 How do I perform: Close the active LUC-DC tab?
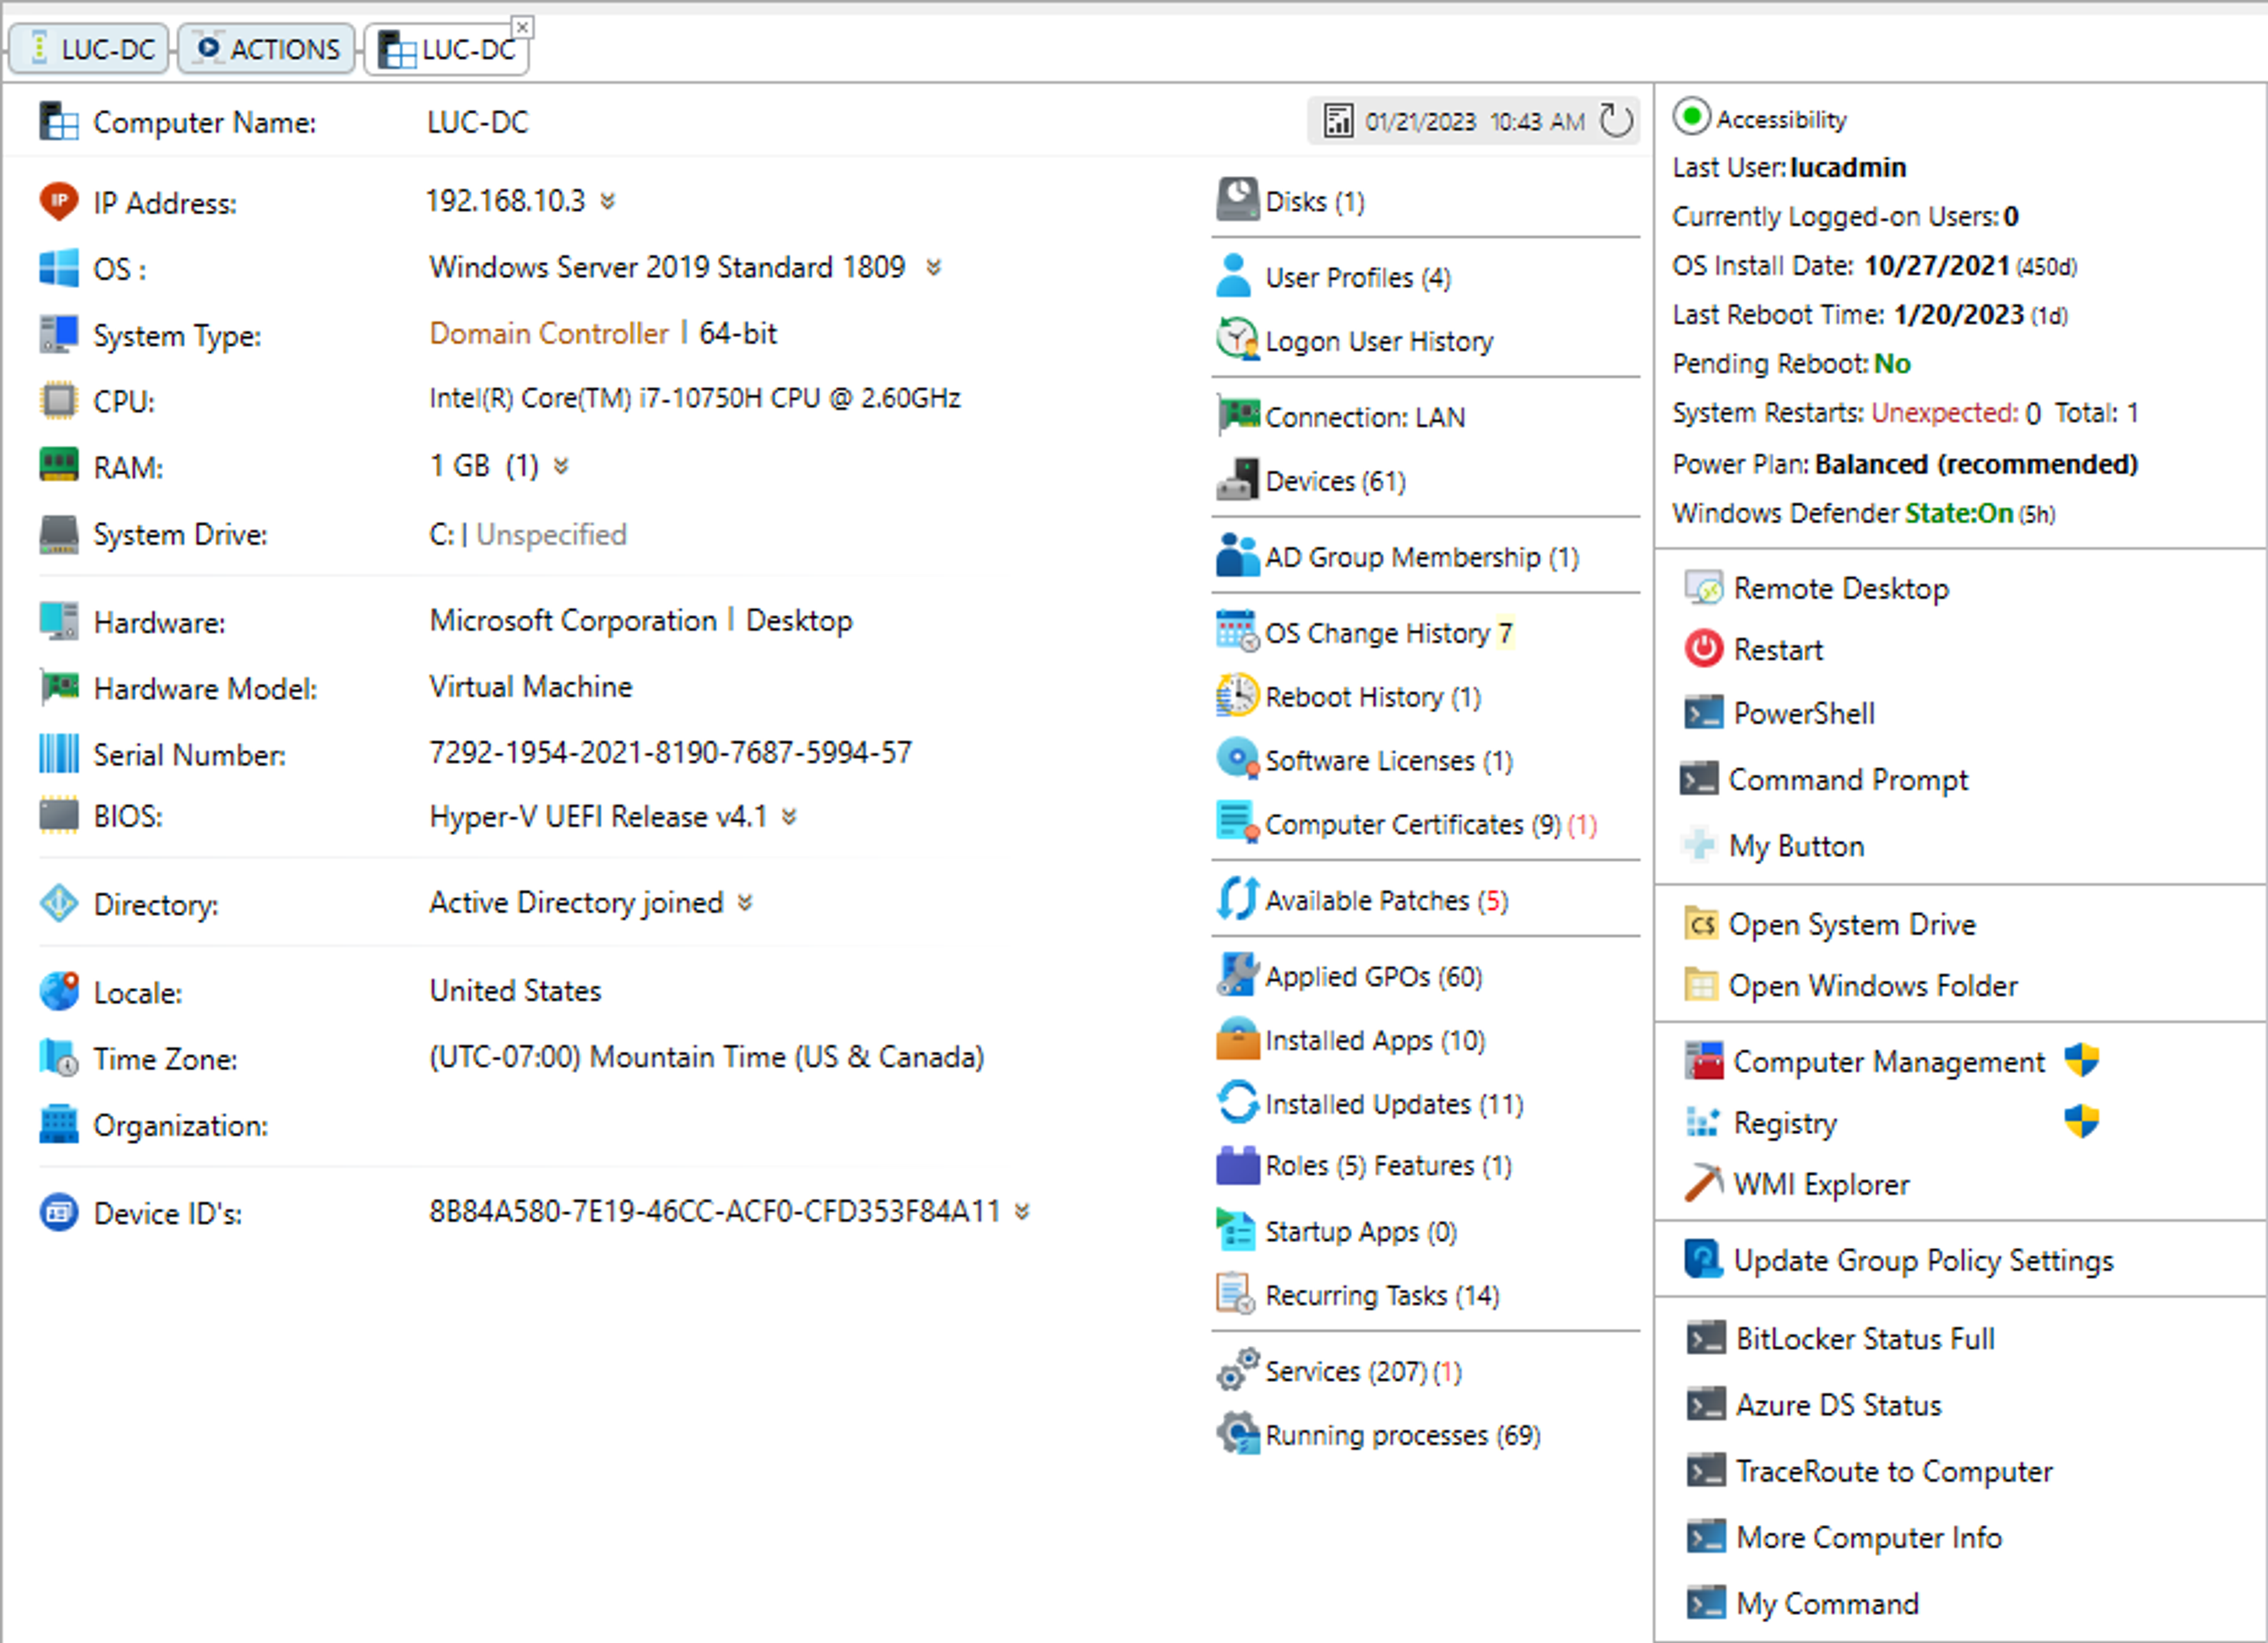click(x=522, y=27)
